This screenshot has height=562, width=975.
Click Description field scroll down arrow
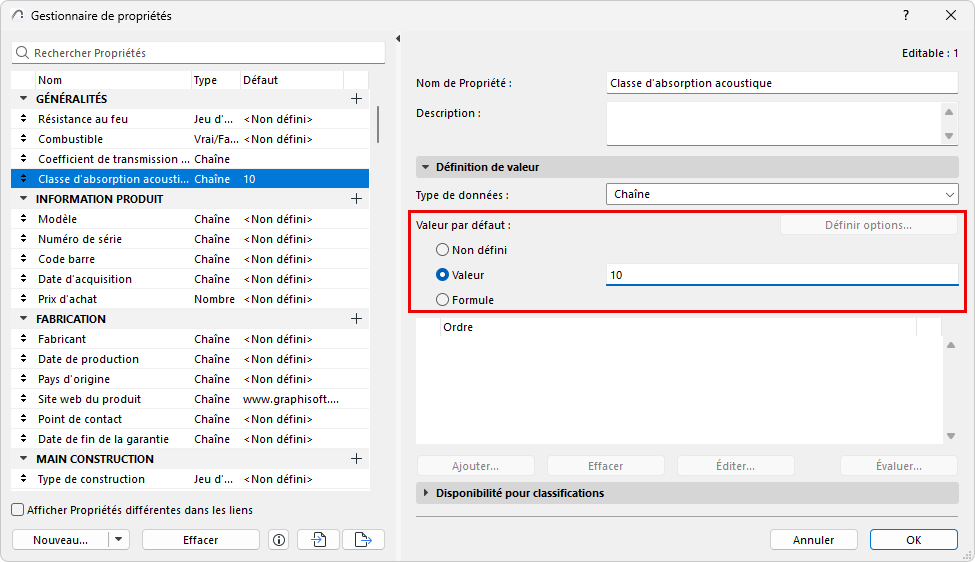[949, 136]
